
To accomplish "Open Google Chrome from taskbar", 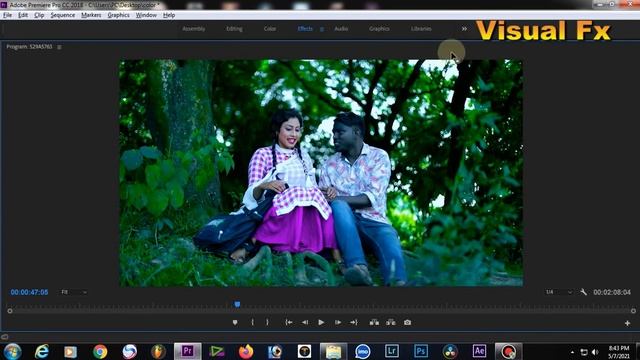I will pyautogui.click(x=100, y=351).
